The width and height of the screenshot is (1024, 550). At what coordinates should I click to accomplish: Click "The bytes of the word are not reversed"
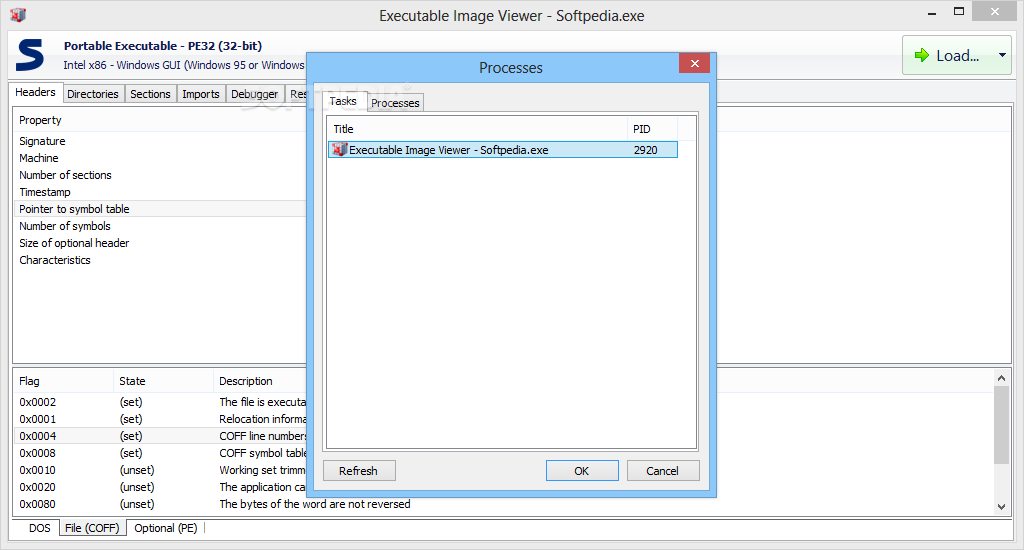[x=315, y=504]
